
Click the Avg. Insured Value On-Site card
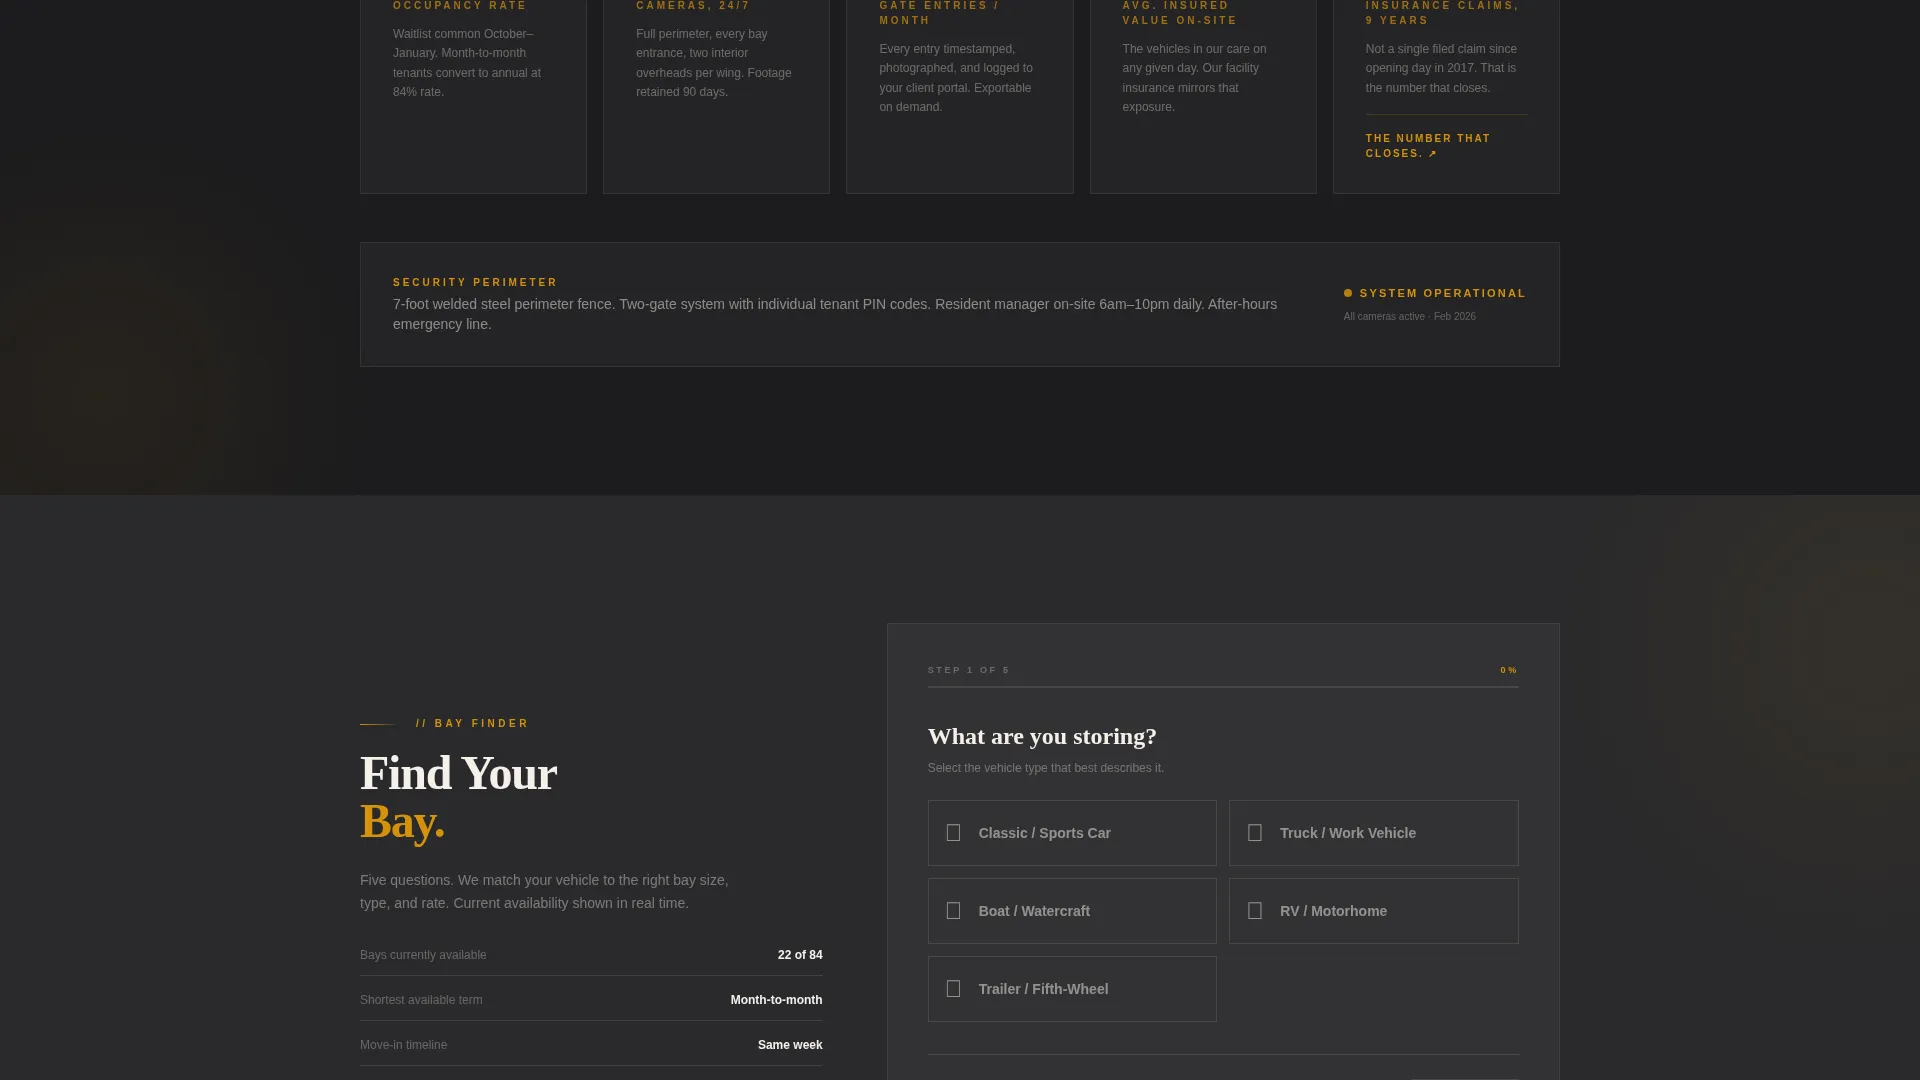(1203, 96)
